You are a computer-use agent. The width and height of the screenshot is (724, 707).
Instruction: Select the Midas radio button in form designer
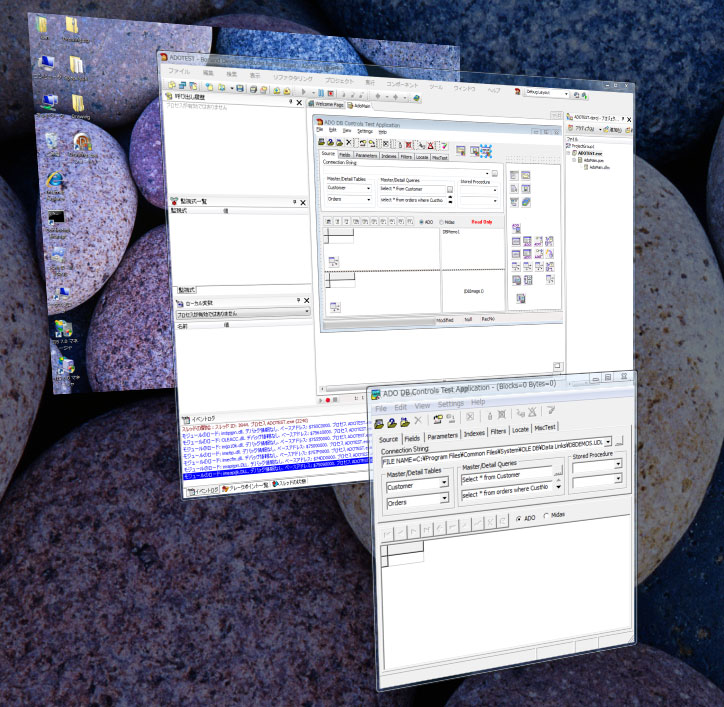pyautogui.click(x=441, y=223)
